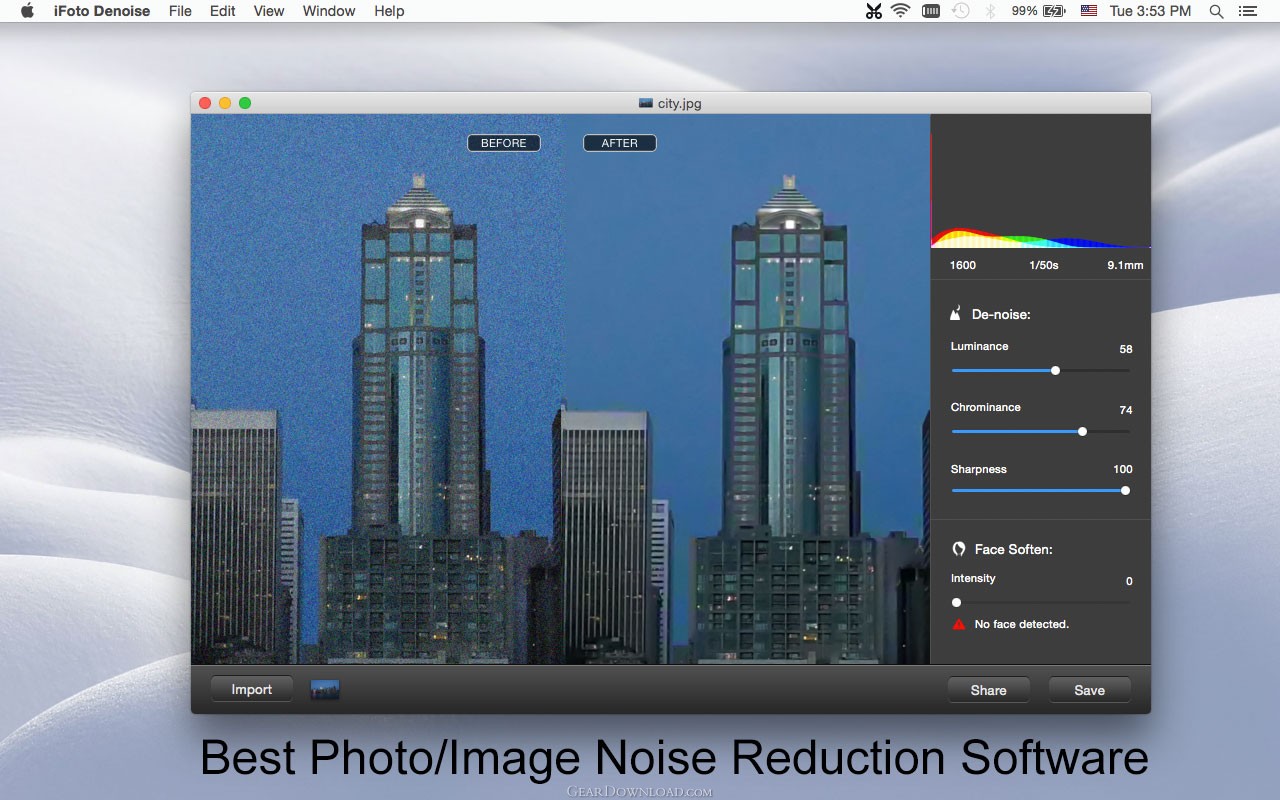This screenshot has height=800, width=1280.
Task: Click the Chrominance slider handle
Action: click(1082, 431)
